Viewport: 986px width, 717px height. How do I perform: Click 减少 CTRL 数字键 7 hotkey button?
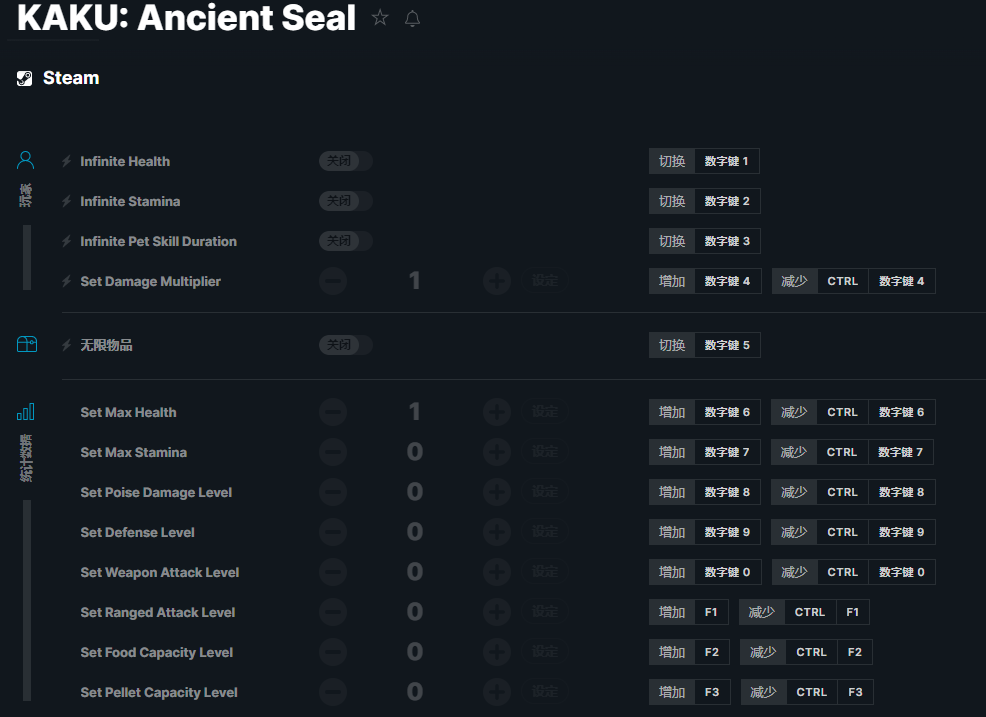coord(852,452)
